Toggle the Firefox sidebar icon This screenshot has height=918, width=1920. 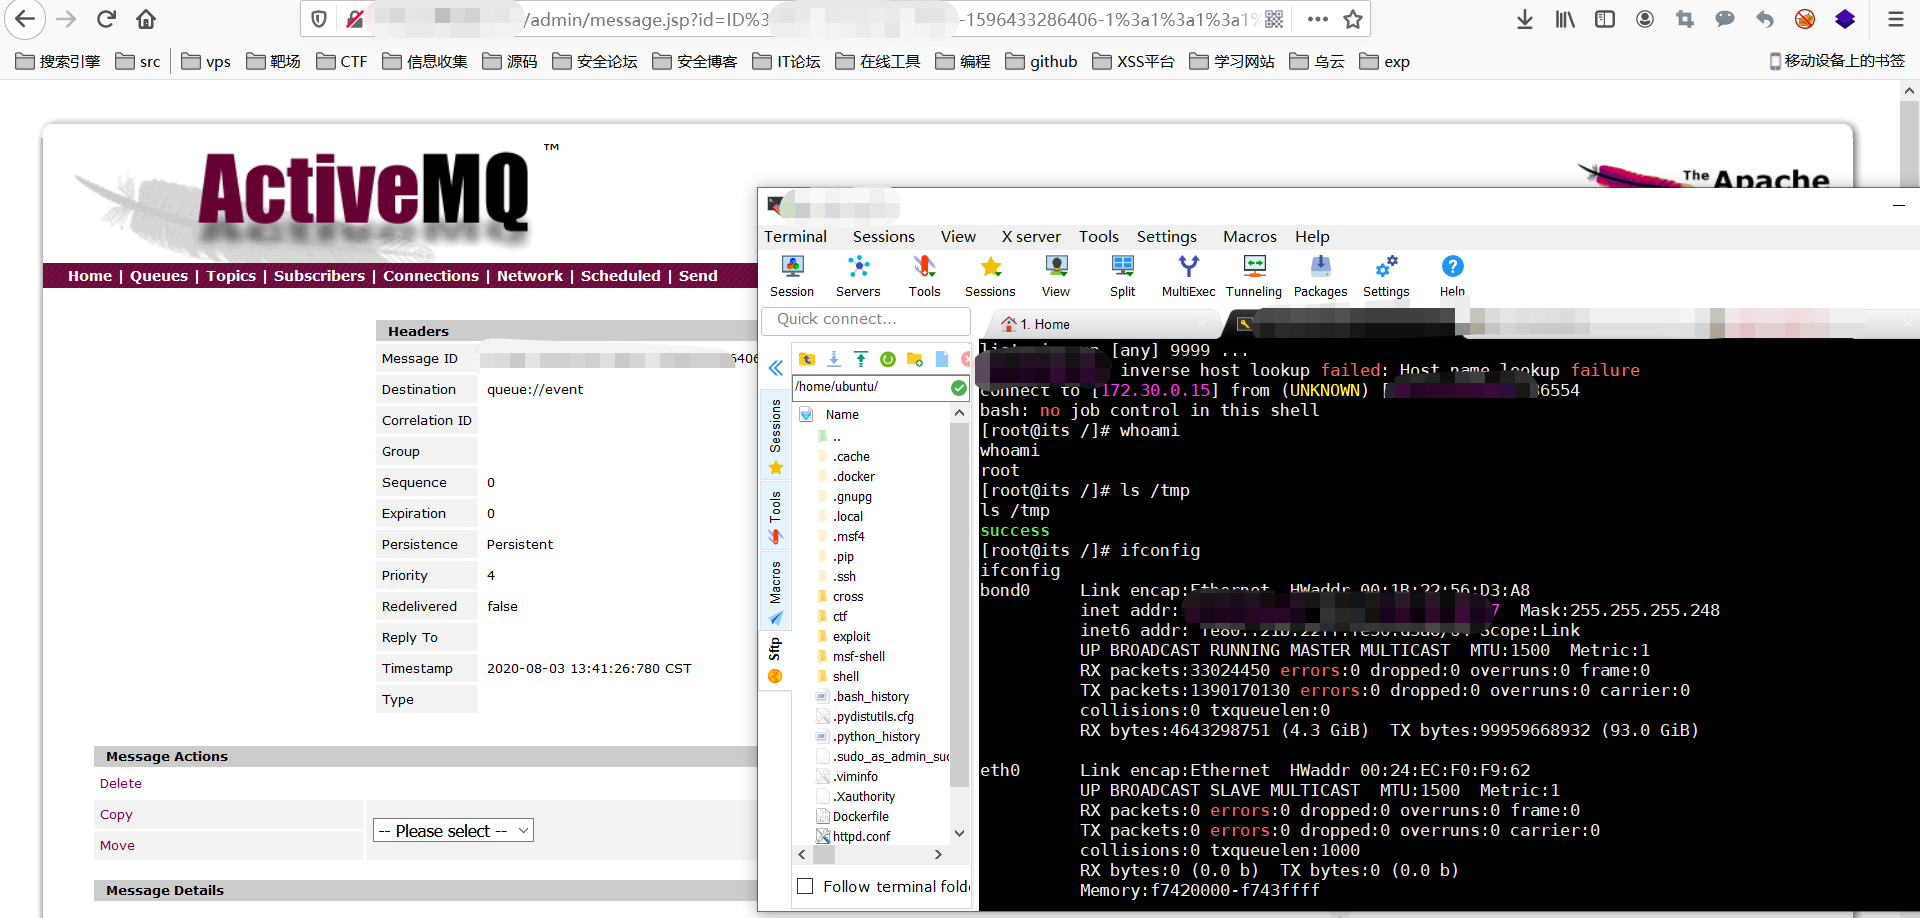coord(1605,19)
